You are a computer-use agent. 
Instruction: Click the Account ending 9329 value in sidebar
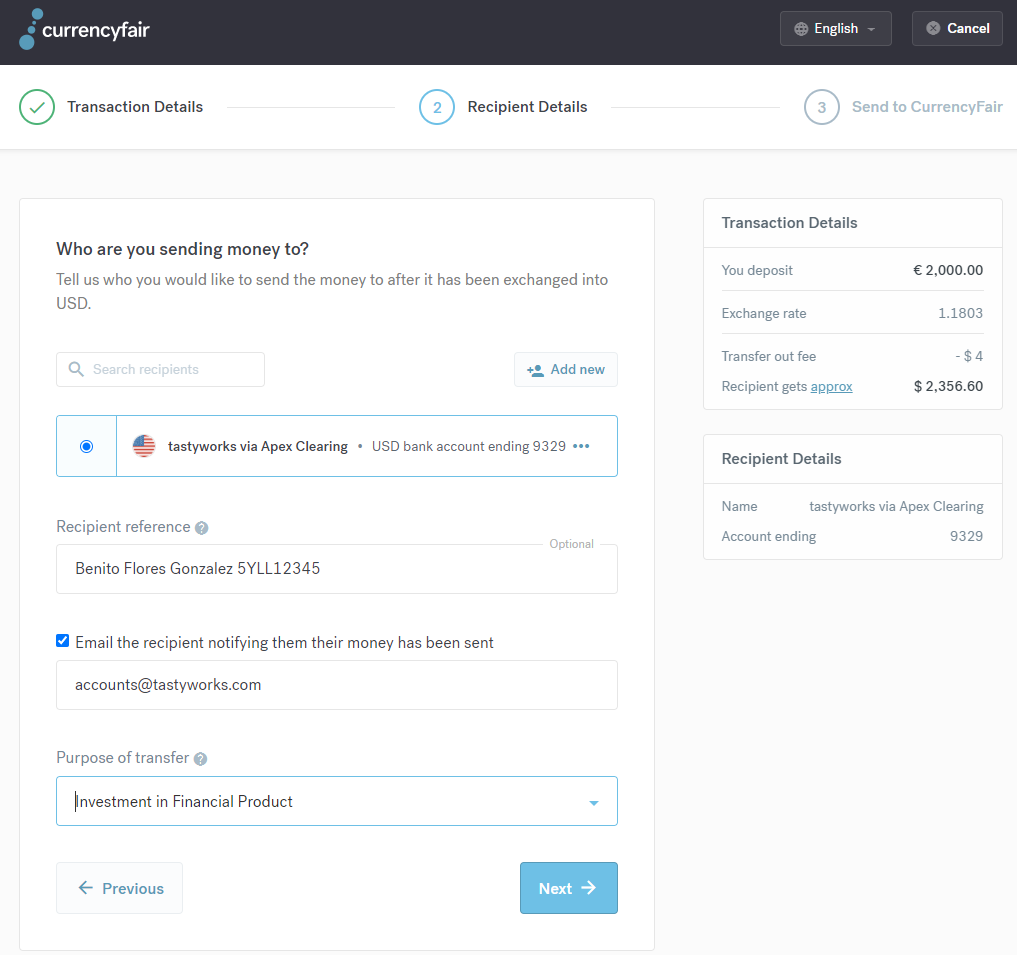coord(966,536)
